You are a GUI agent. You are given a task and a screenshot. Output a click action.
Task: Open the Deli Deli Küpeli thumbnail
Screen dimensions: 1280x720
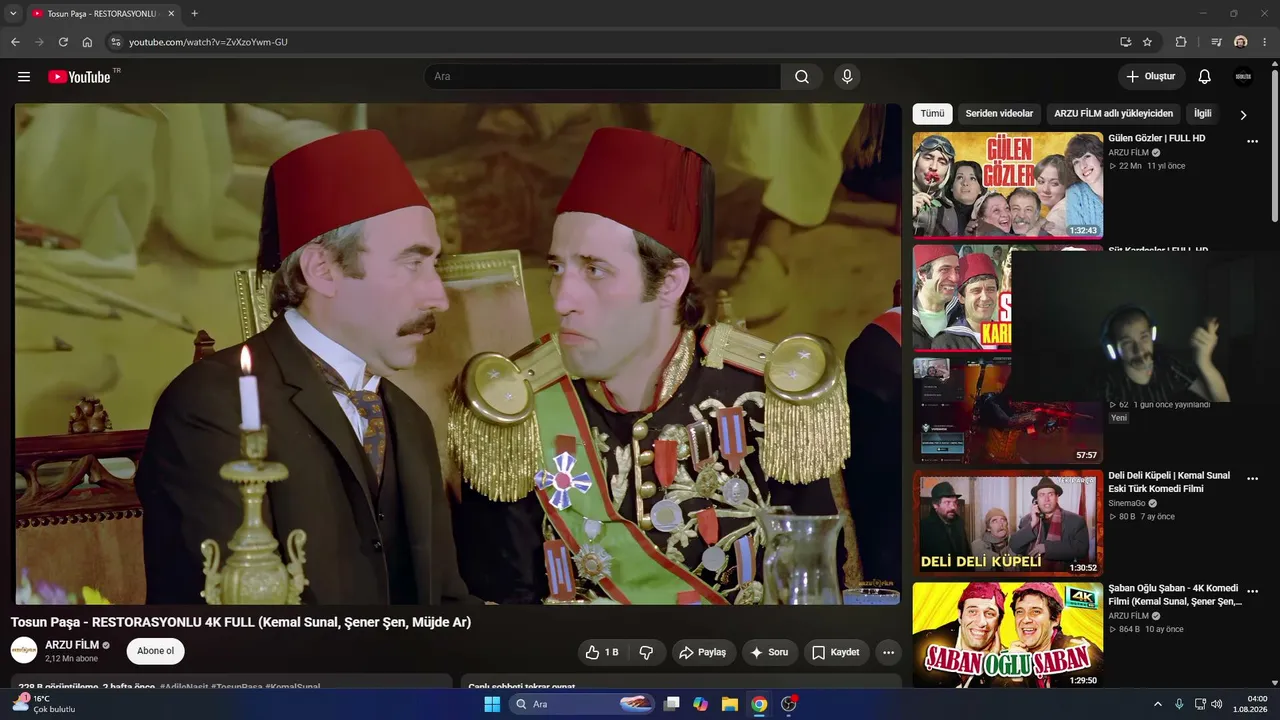click(x=1008, y=523)
